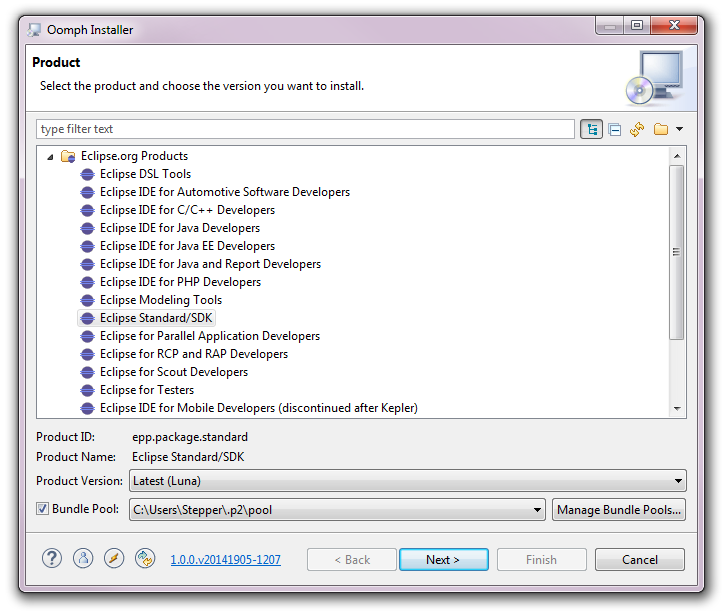
Task: Click the Eclipse DSL Tools product icon
Action: 87,174
